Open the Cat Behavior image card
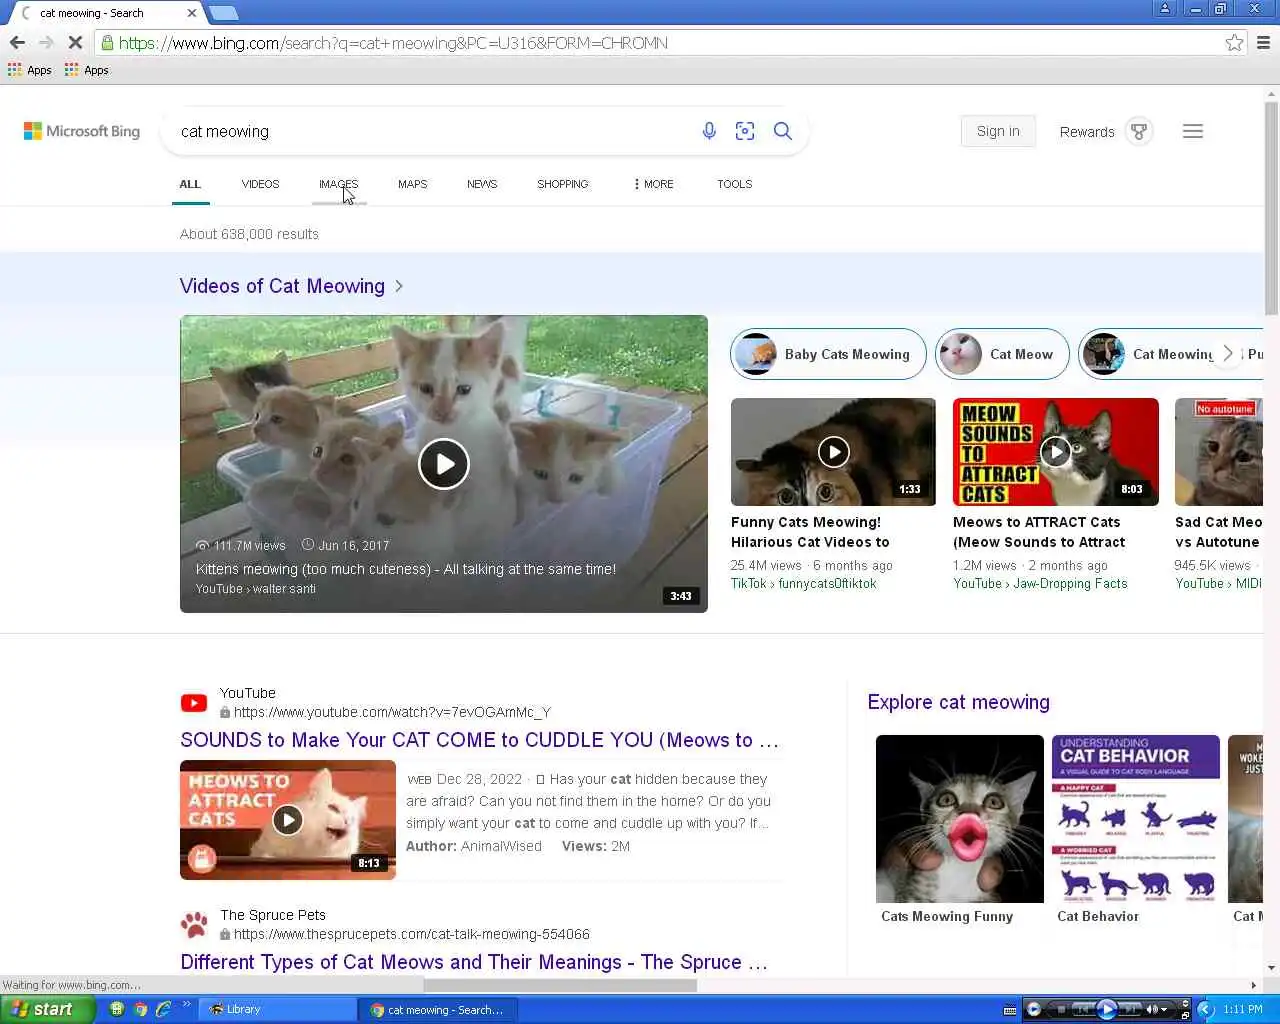This screenshot has height=1024, width=1280. (1136, 830)
